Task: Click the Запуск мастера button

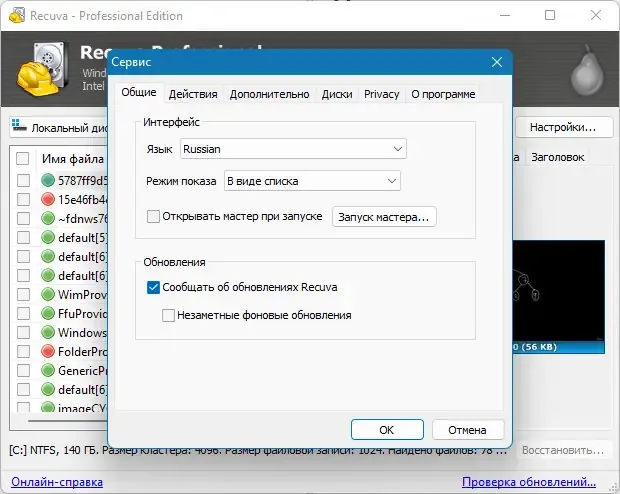Action: [x=384, y=217]
